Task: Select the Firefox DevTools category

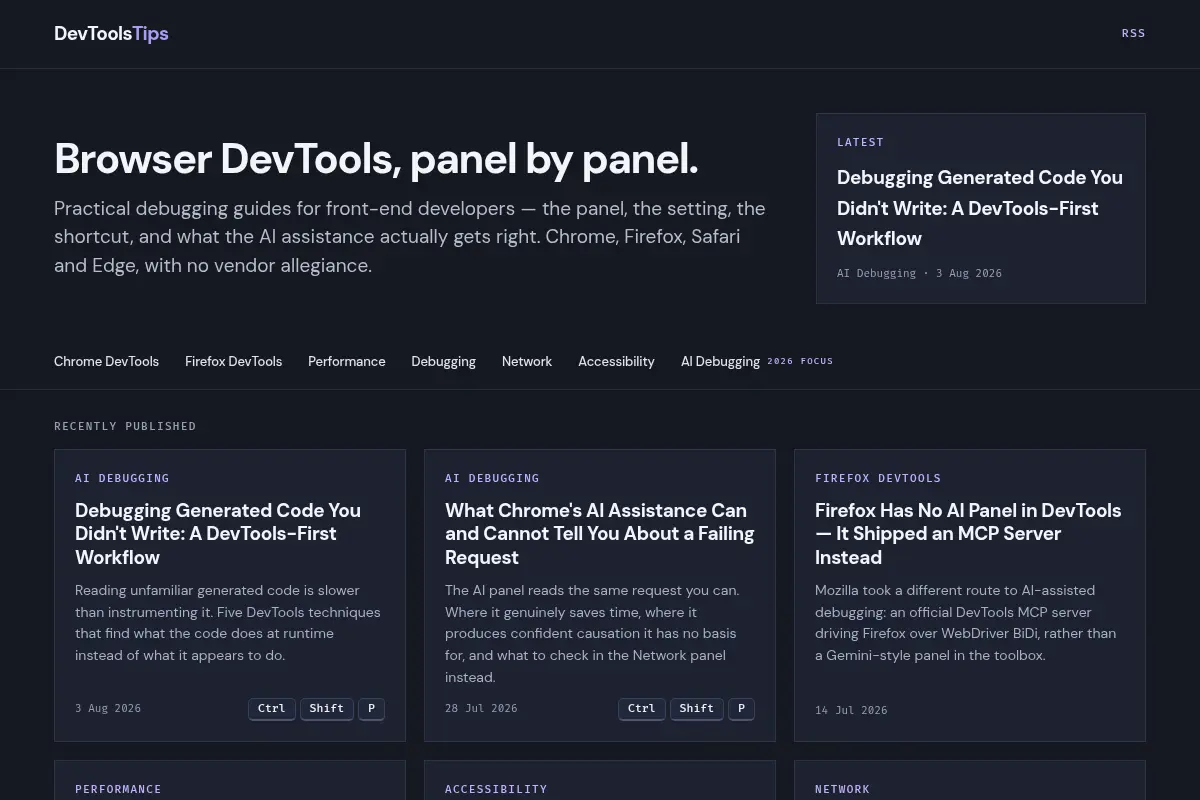Action: tap(233, 361)
